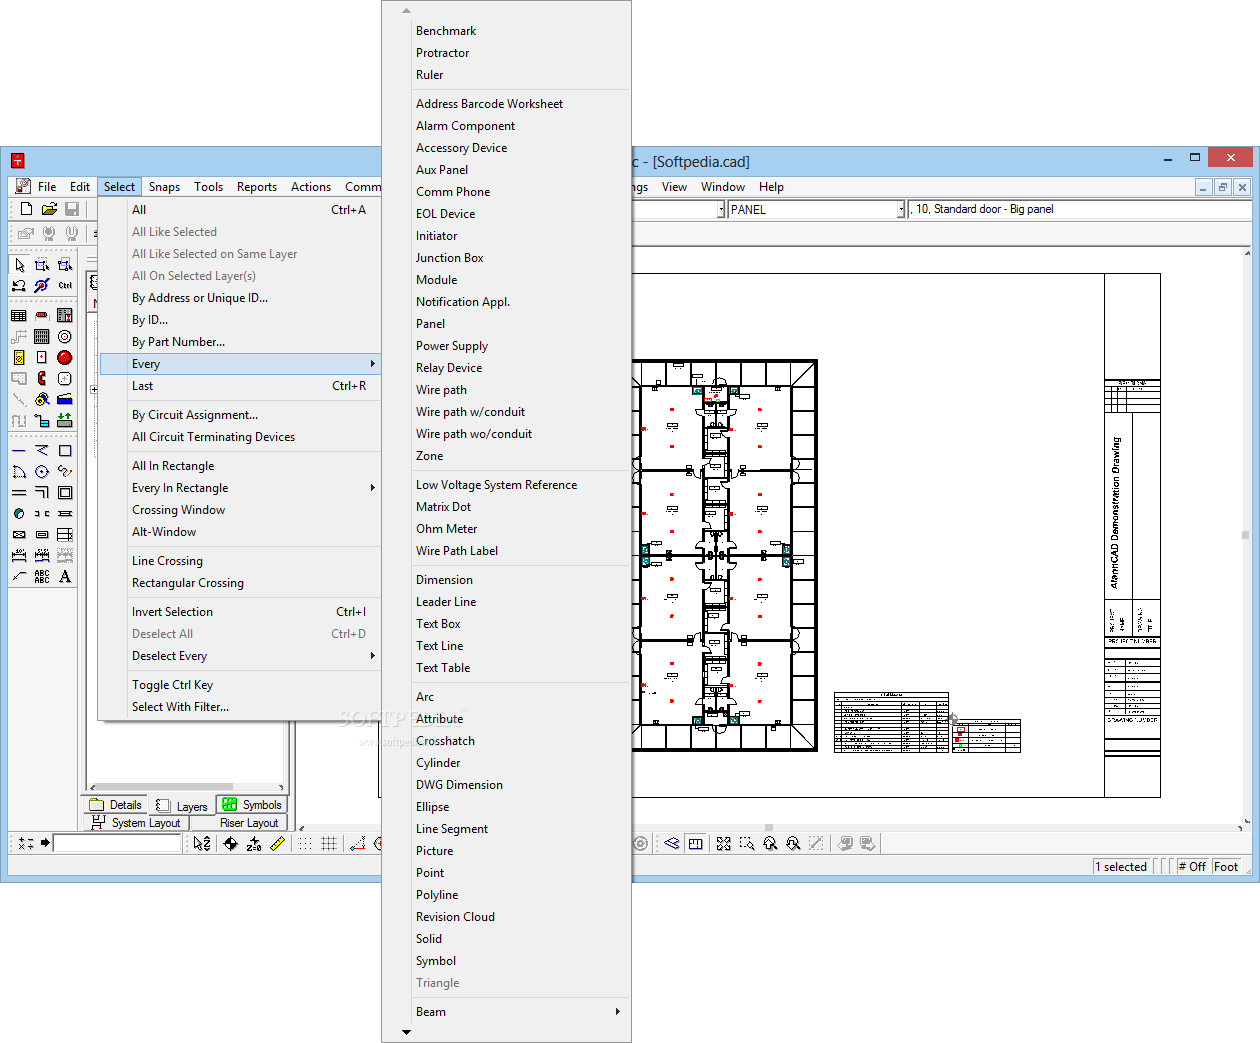The height and width of the screenshot is (1043, 1260).
Task: Expand the 'Every' submenu arrow
Action: click(372, 364)
